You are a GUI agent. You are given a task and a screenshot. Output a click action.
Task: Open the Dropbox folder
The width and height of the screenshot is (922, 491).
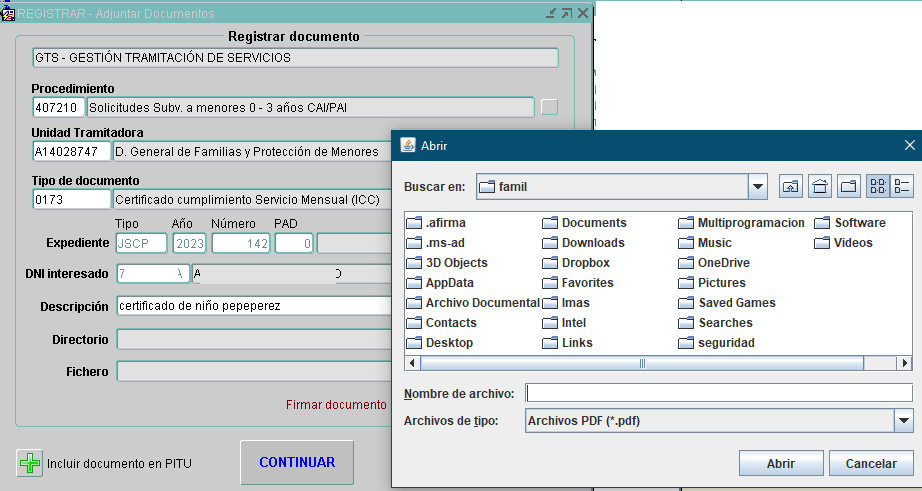click(585, 263)
